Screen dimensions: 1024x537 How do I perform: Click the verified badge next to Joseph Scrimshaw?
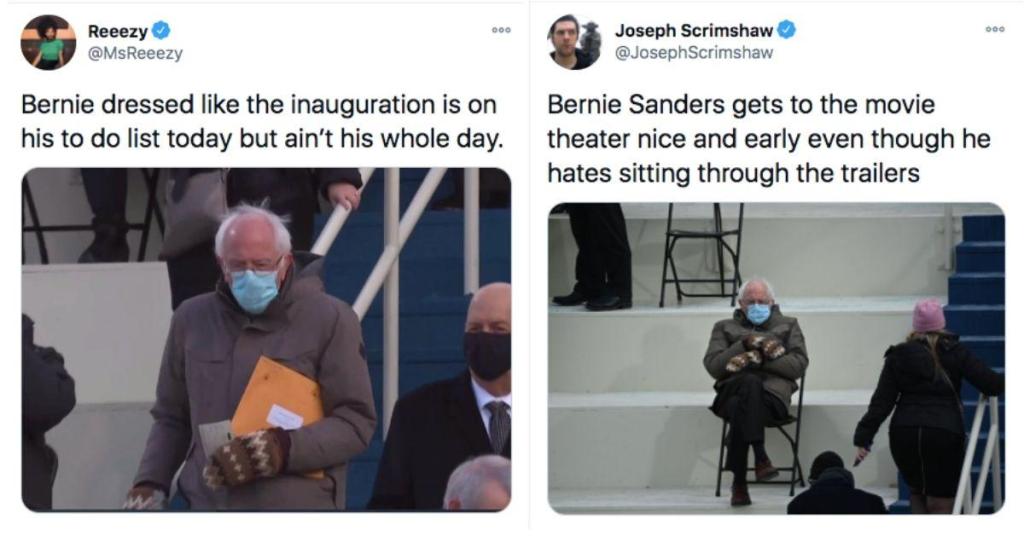tap(787, 30)
